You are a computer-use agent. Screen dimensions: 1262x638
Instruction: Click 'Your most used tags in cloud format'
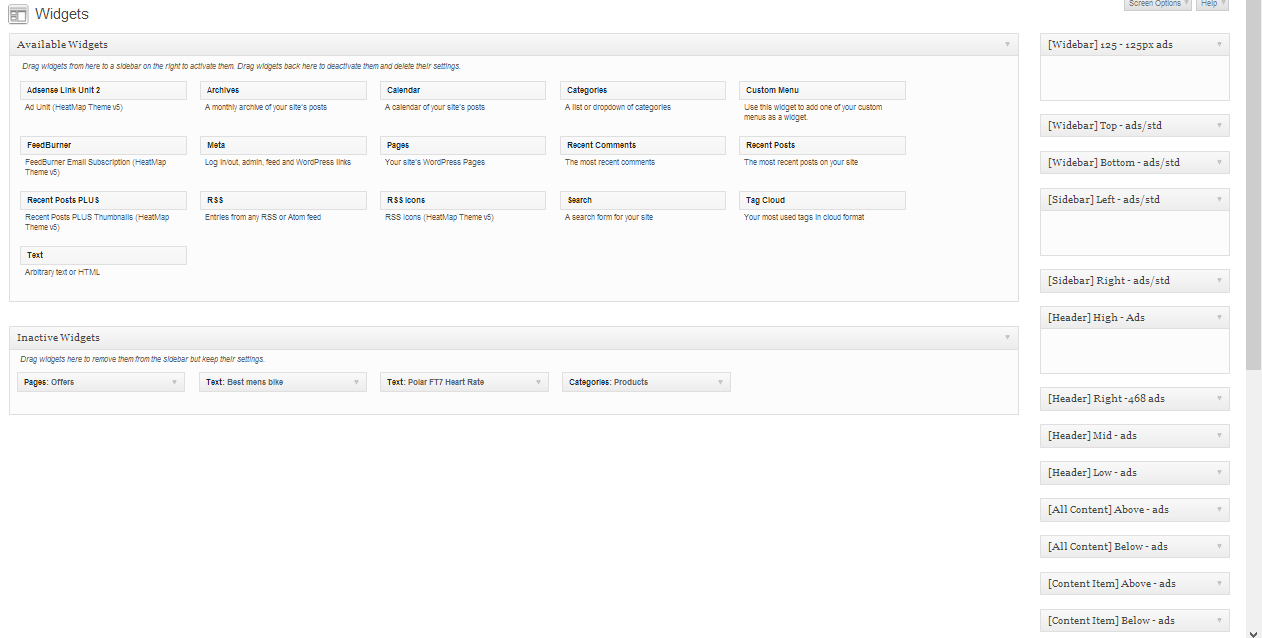804,218
